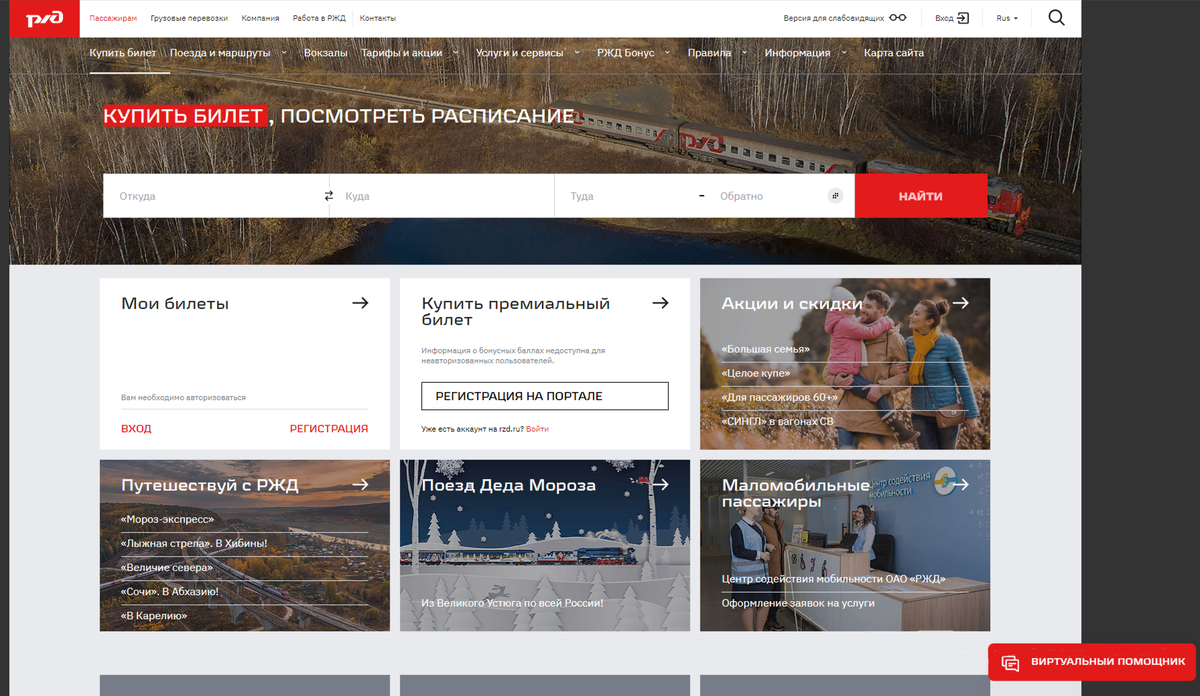Open the Вокзалы nav item
Screen dimensions: 1200x696
[326, 53]
